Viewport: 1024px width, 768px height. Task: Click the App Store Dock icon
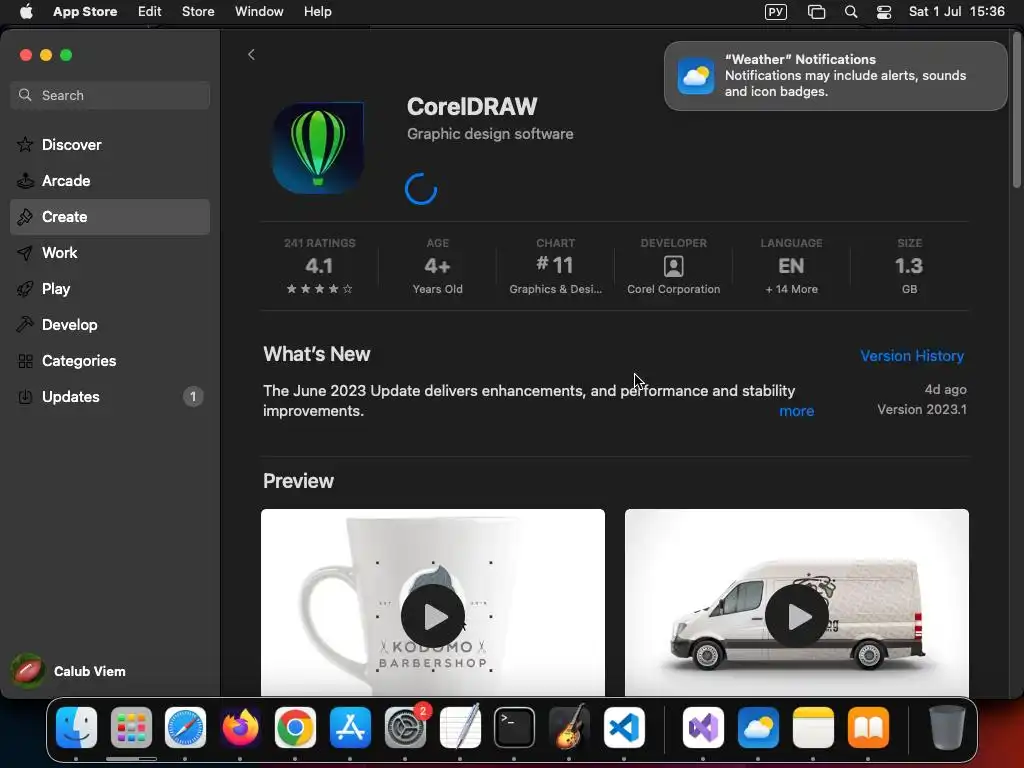point(351,728)
